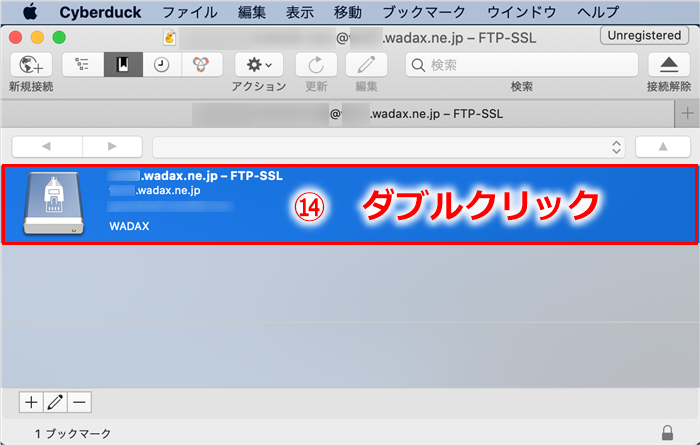Open the 表示 menu

[x=300, y=12]
